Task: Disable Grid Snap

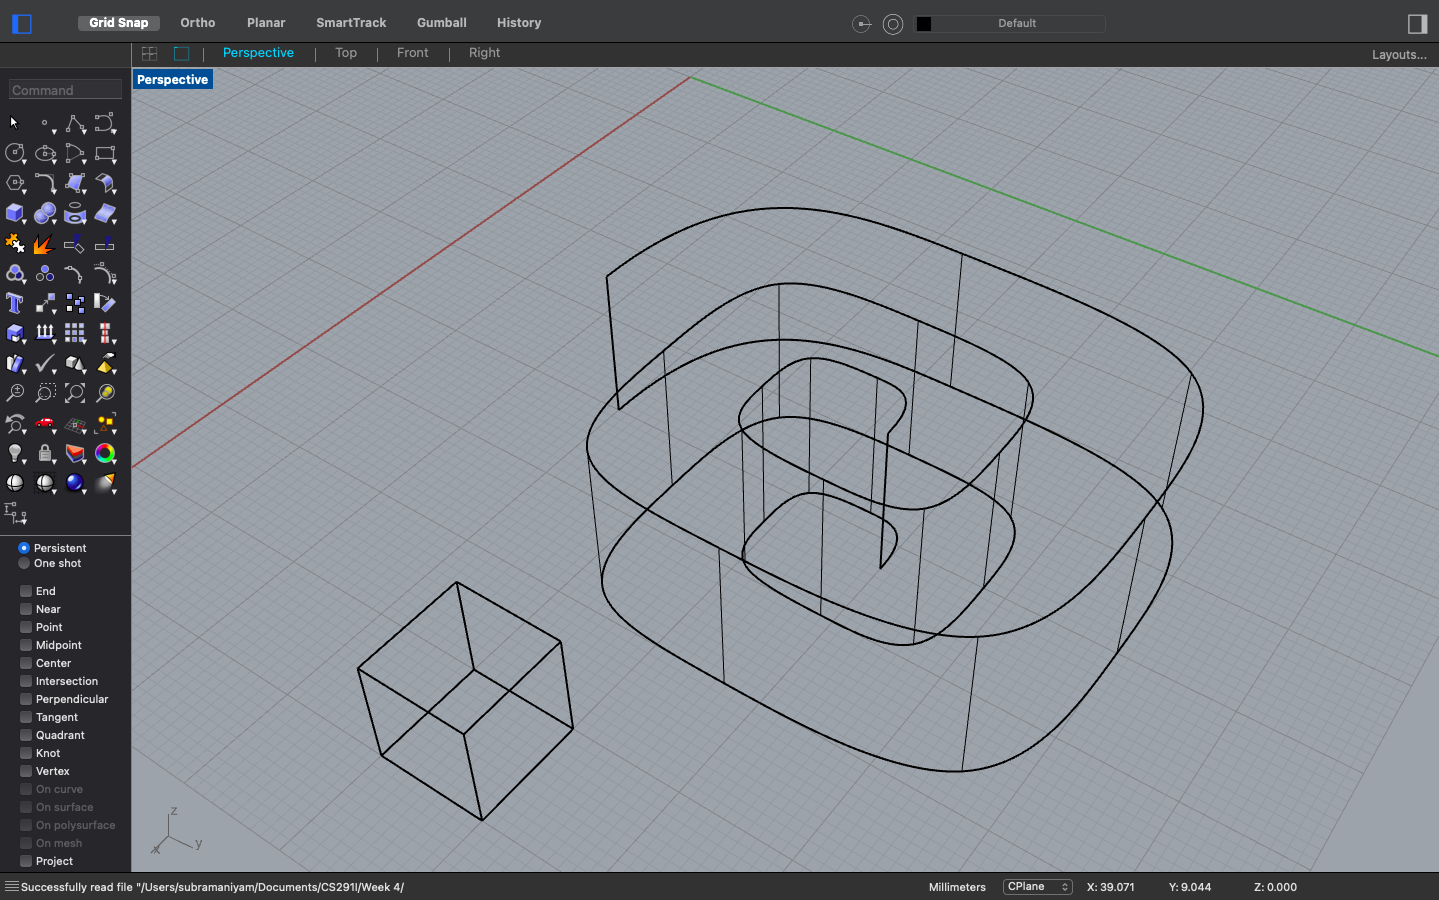Action: (x=118, y=22)
